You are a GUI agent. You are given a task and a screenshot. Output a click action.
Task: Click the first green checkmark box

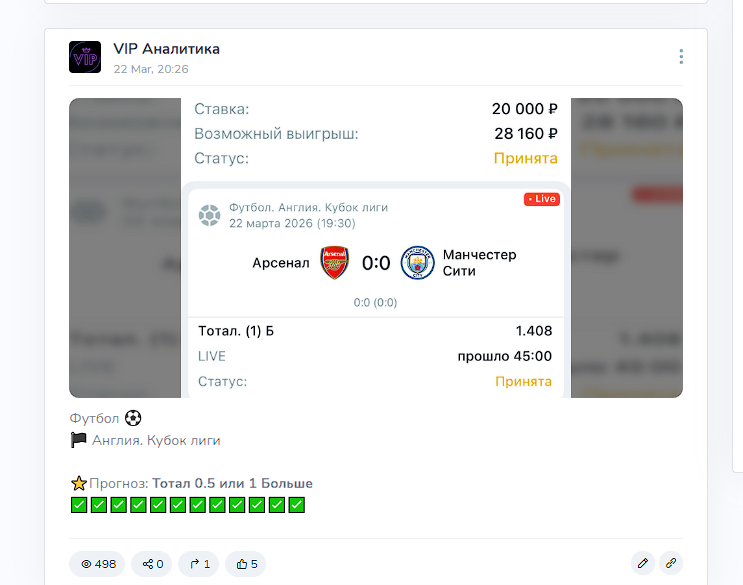(x=79, y=505)
